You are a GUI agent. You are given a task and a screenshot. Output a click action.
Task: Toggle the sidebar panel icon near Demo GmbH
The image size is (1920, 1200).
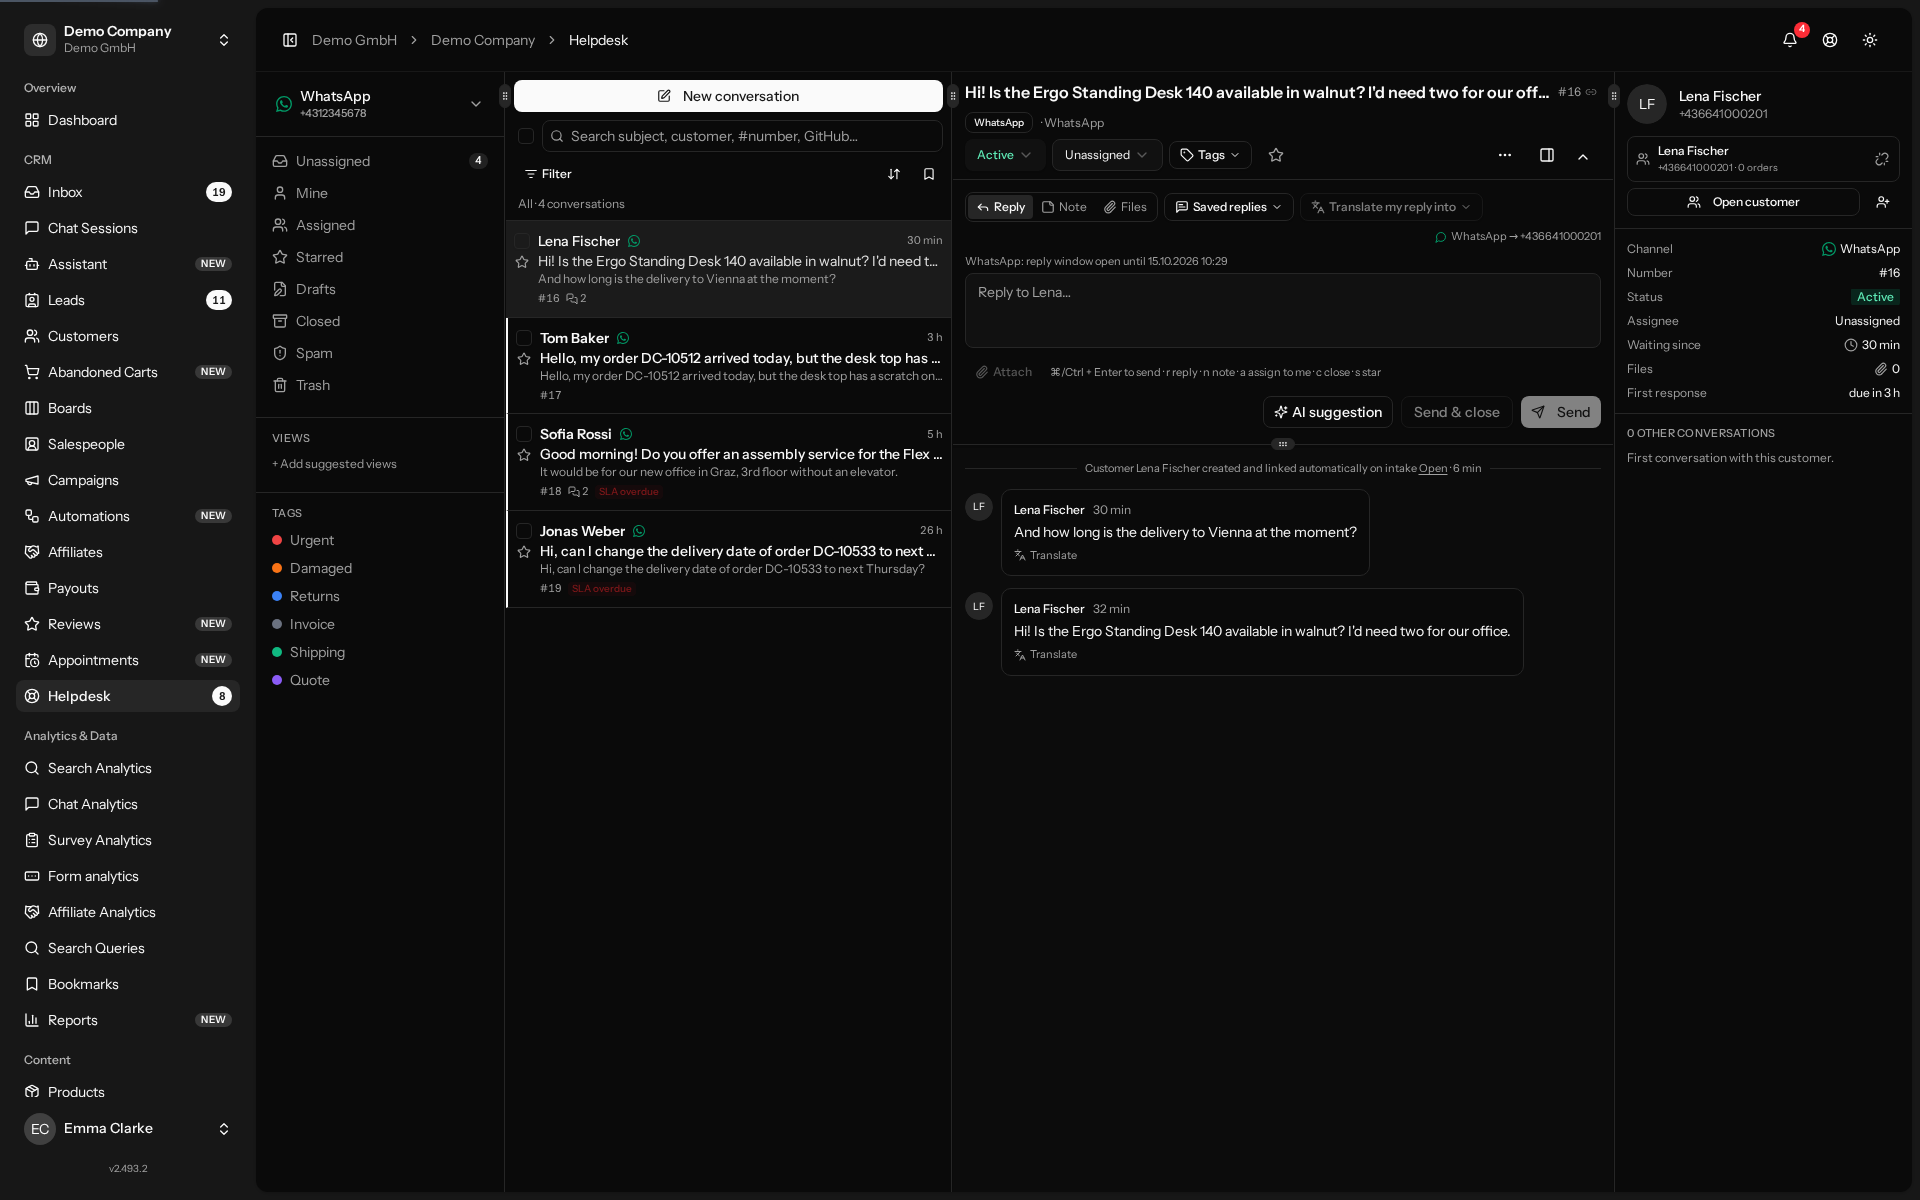290,40
